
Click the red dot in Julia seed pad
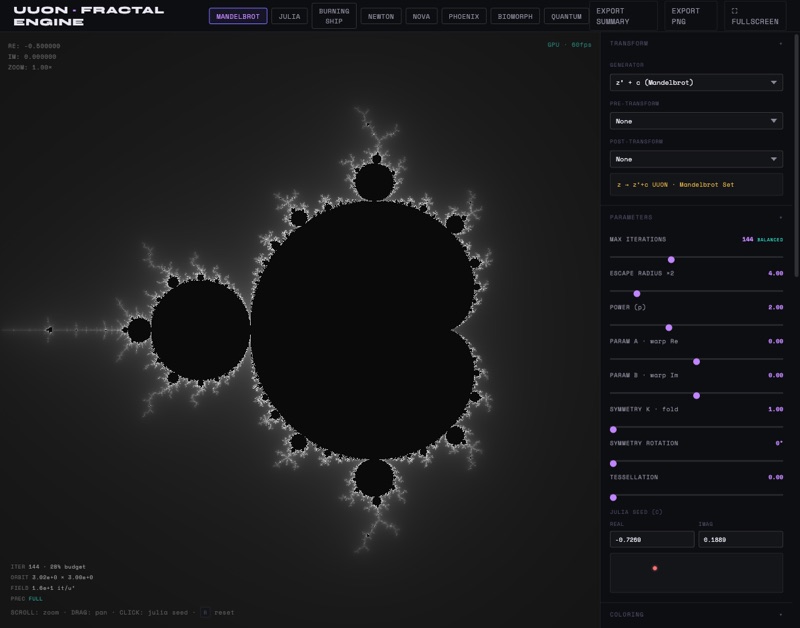pos(655,568)
